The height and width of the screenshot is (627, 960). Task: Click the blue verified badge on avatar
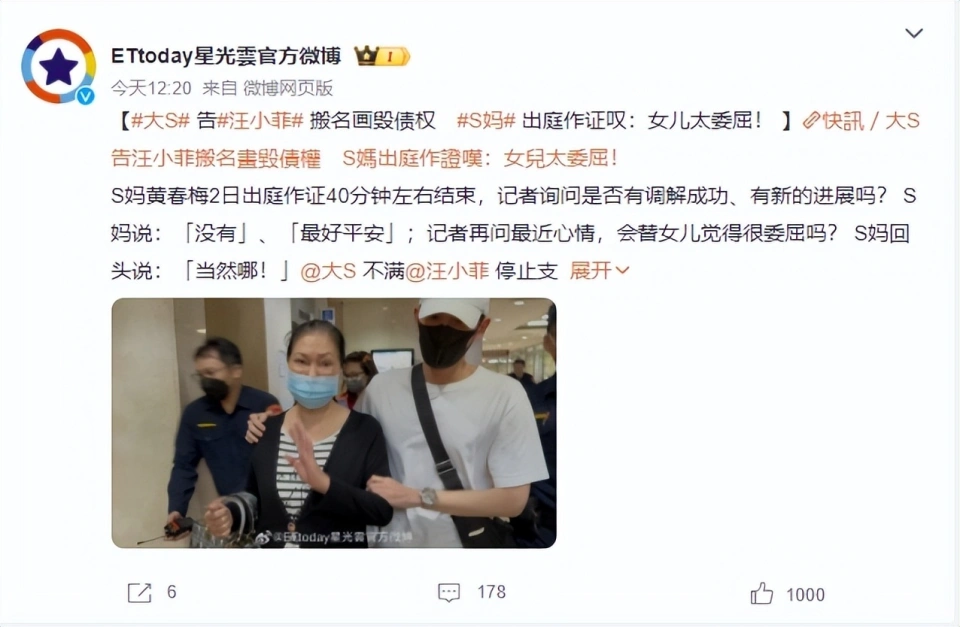[86, 96]
